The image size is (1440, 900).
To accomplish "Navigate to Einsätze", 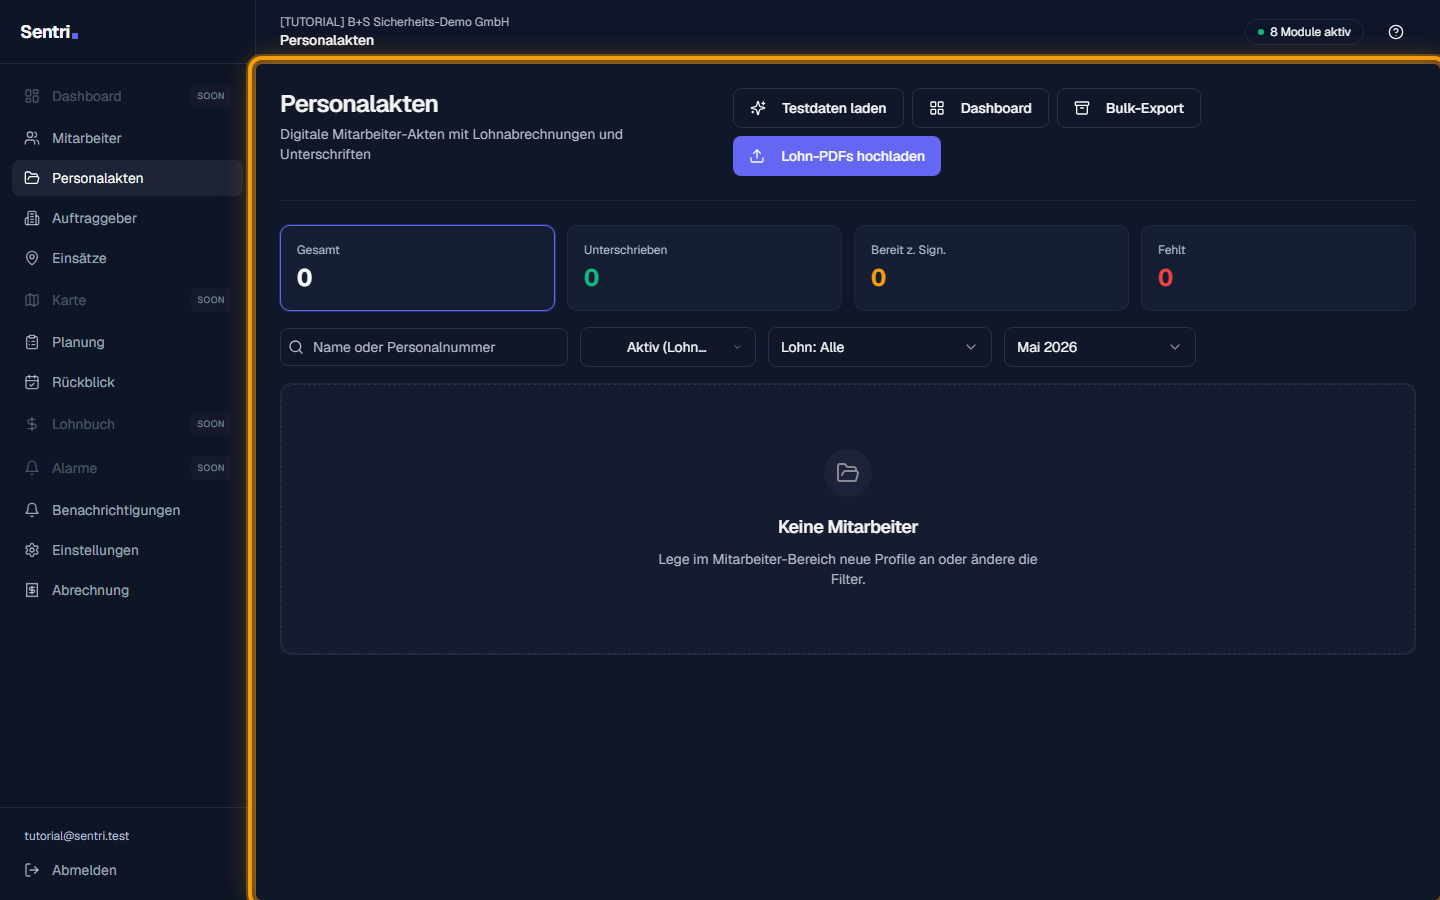I will click(127, 258).
